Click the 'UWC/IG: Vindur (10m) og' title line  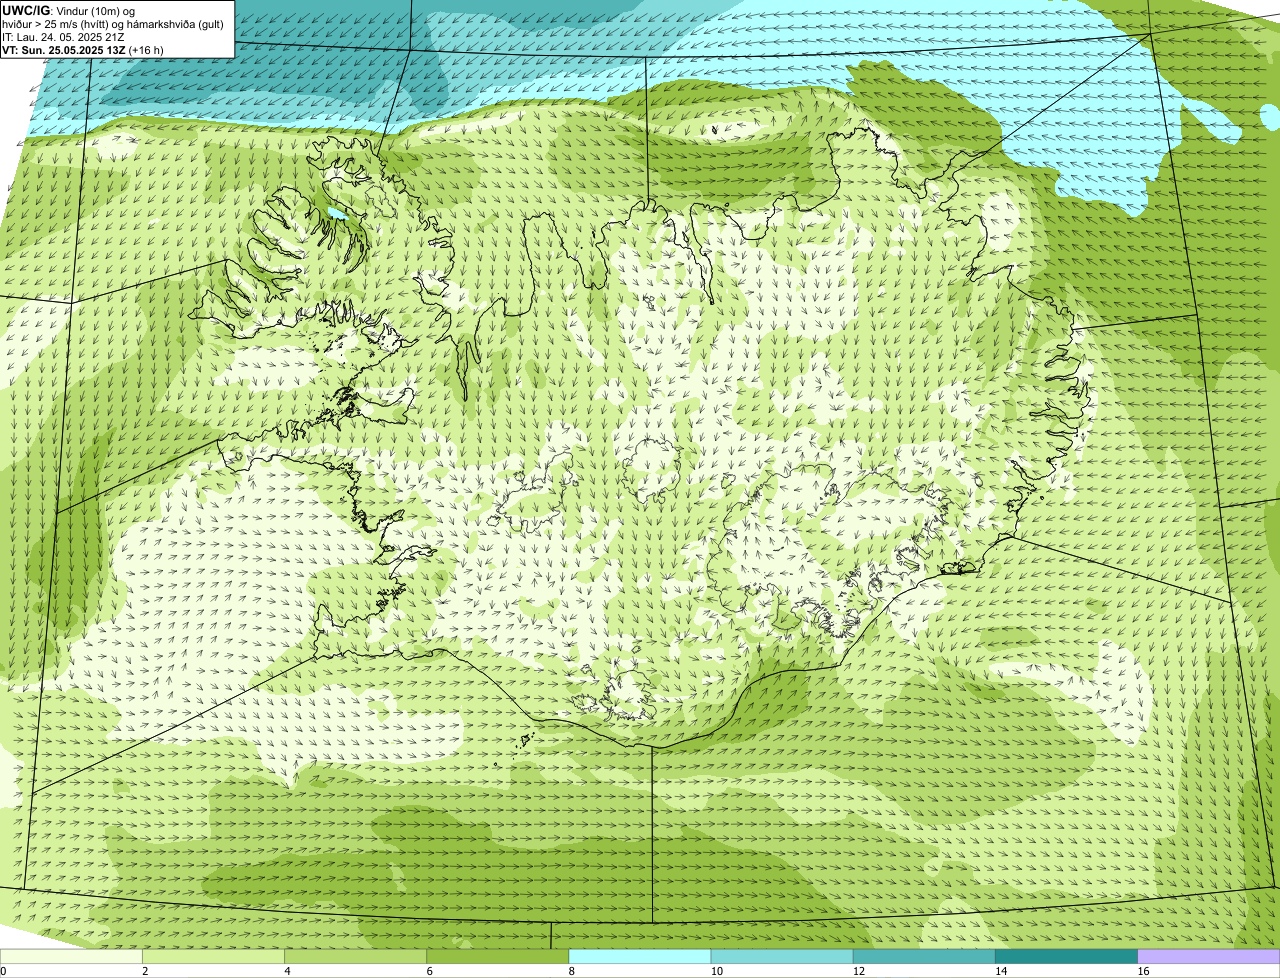click(x=69, y=11)
